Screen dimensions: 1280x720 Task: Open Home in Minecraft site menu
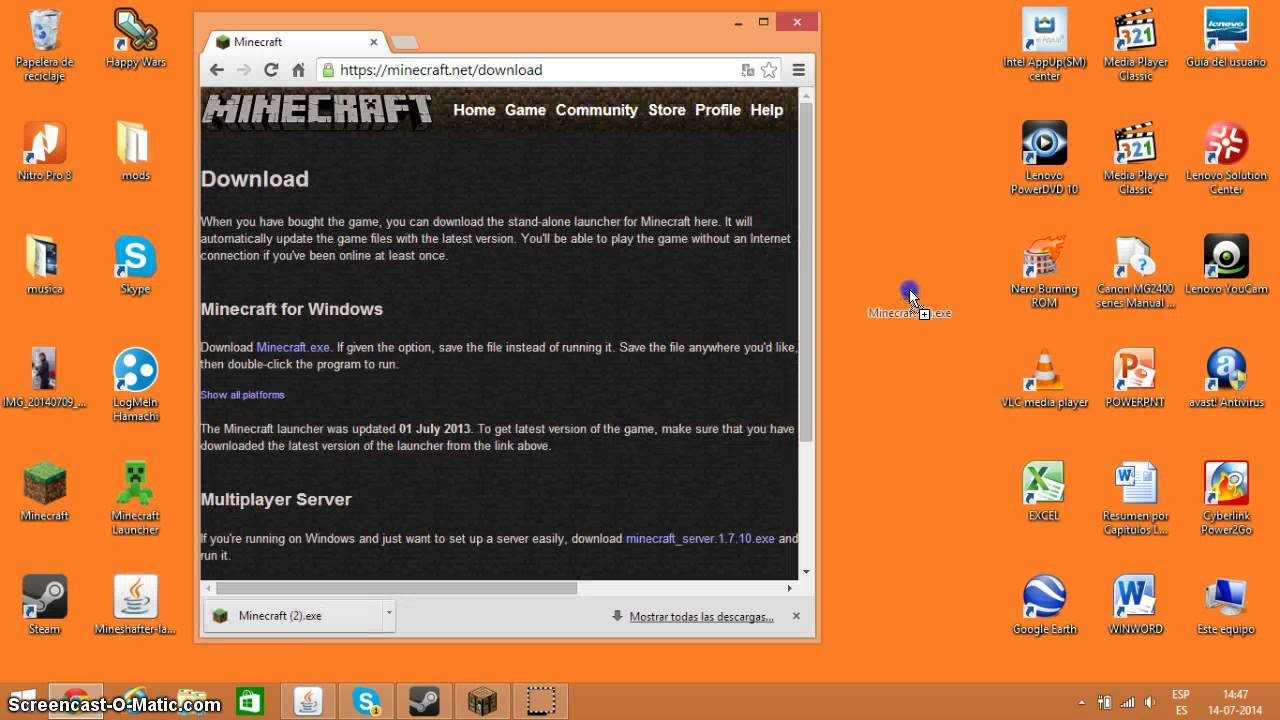click(474, 110)
